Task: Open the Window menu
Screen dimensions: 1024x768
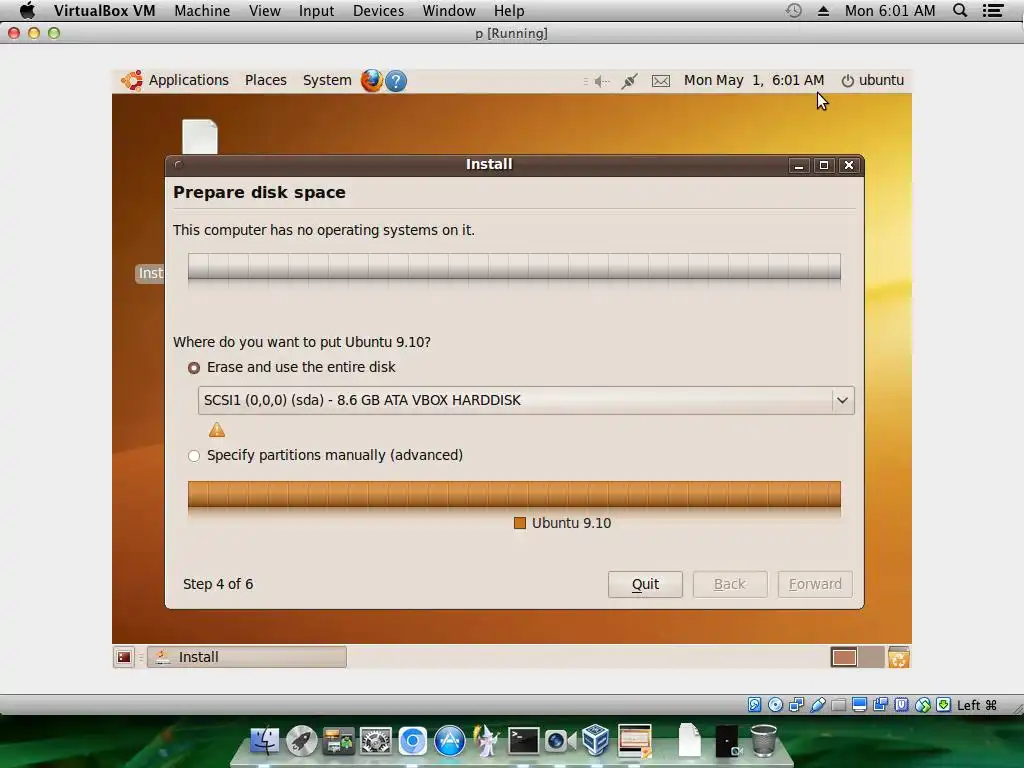Action: pyautogui.click(x=449, y=10)
